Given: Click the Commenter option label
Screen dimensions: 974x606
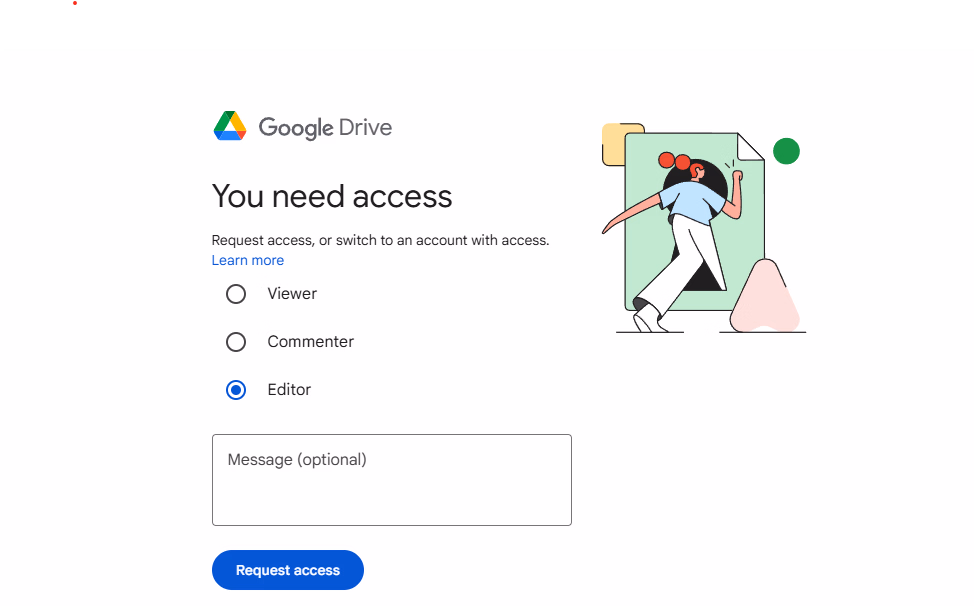Looking at the screenshot, I should 310,342.
